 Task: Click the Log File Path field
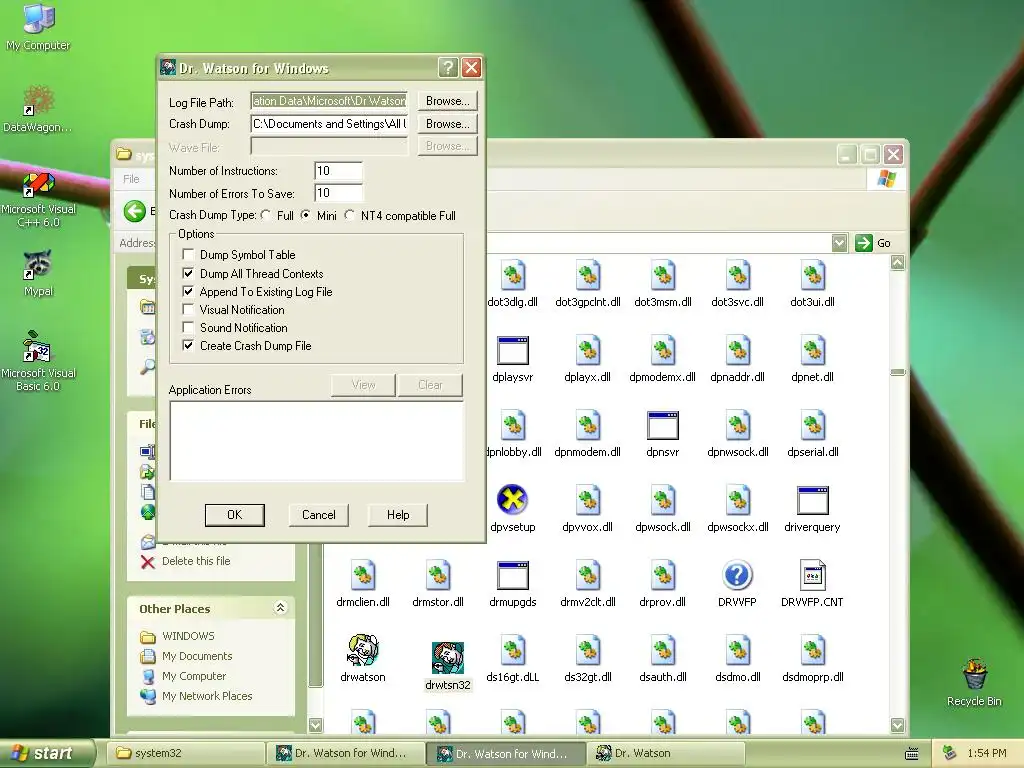329,101
